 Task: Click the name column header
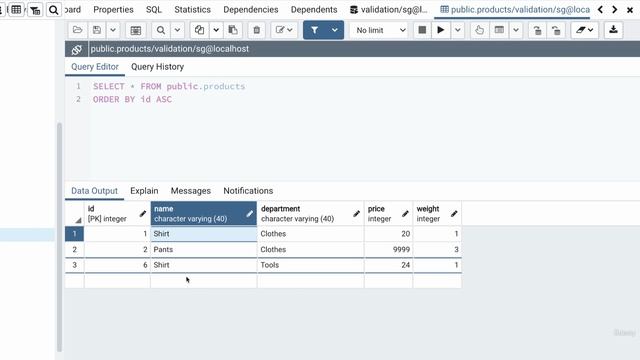(204, 213)
